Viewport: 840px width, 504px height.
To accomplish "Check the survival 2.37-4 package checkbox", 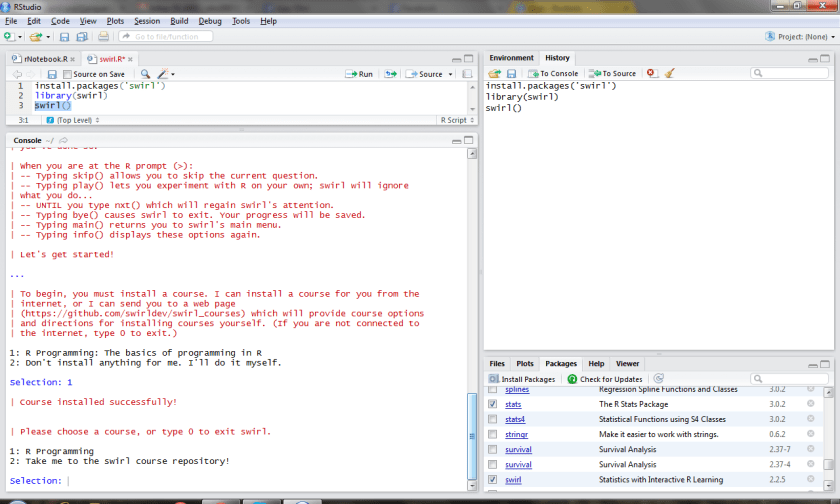I will (493, 464).
